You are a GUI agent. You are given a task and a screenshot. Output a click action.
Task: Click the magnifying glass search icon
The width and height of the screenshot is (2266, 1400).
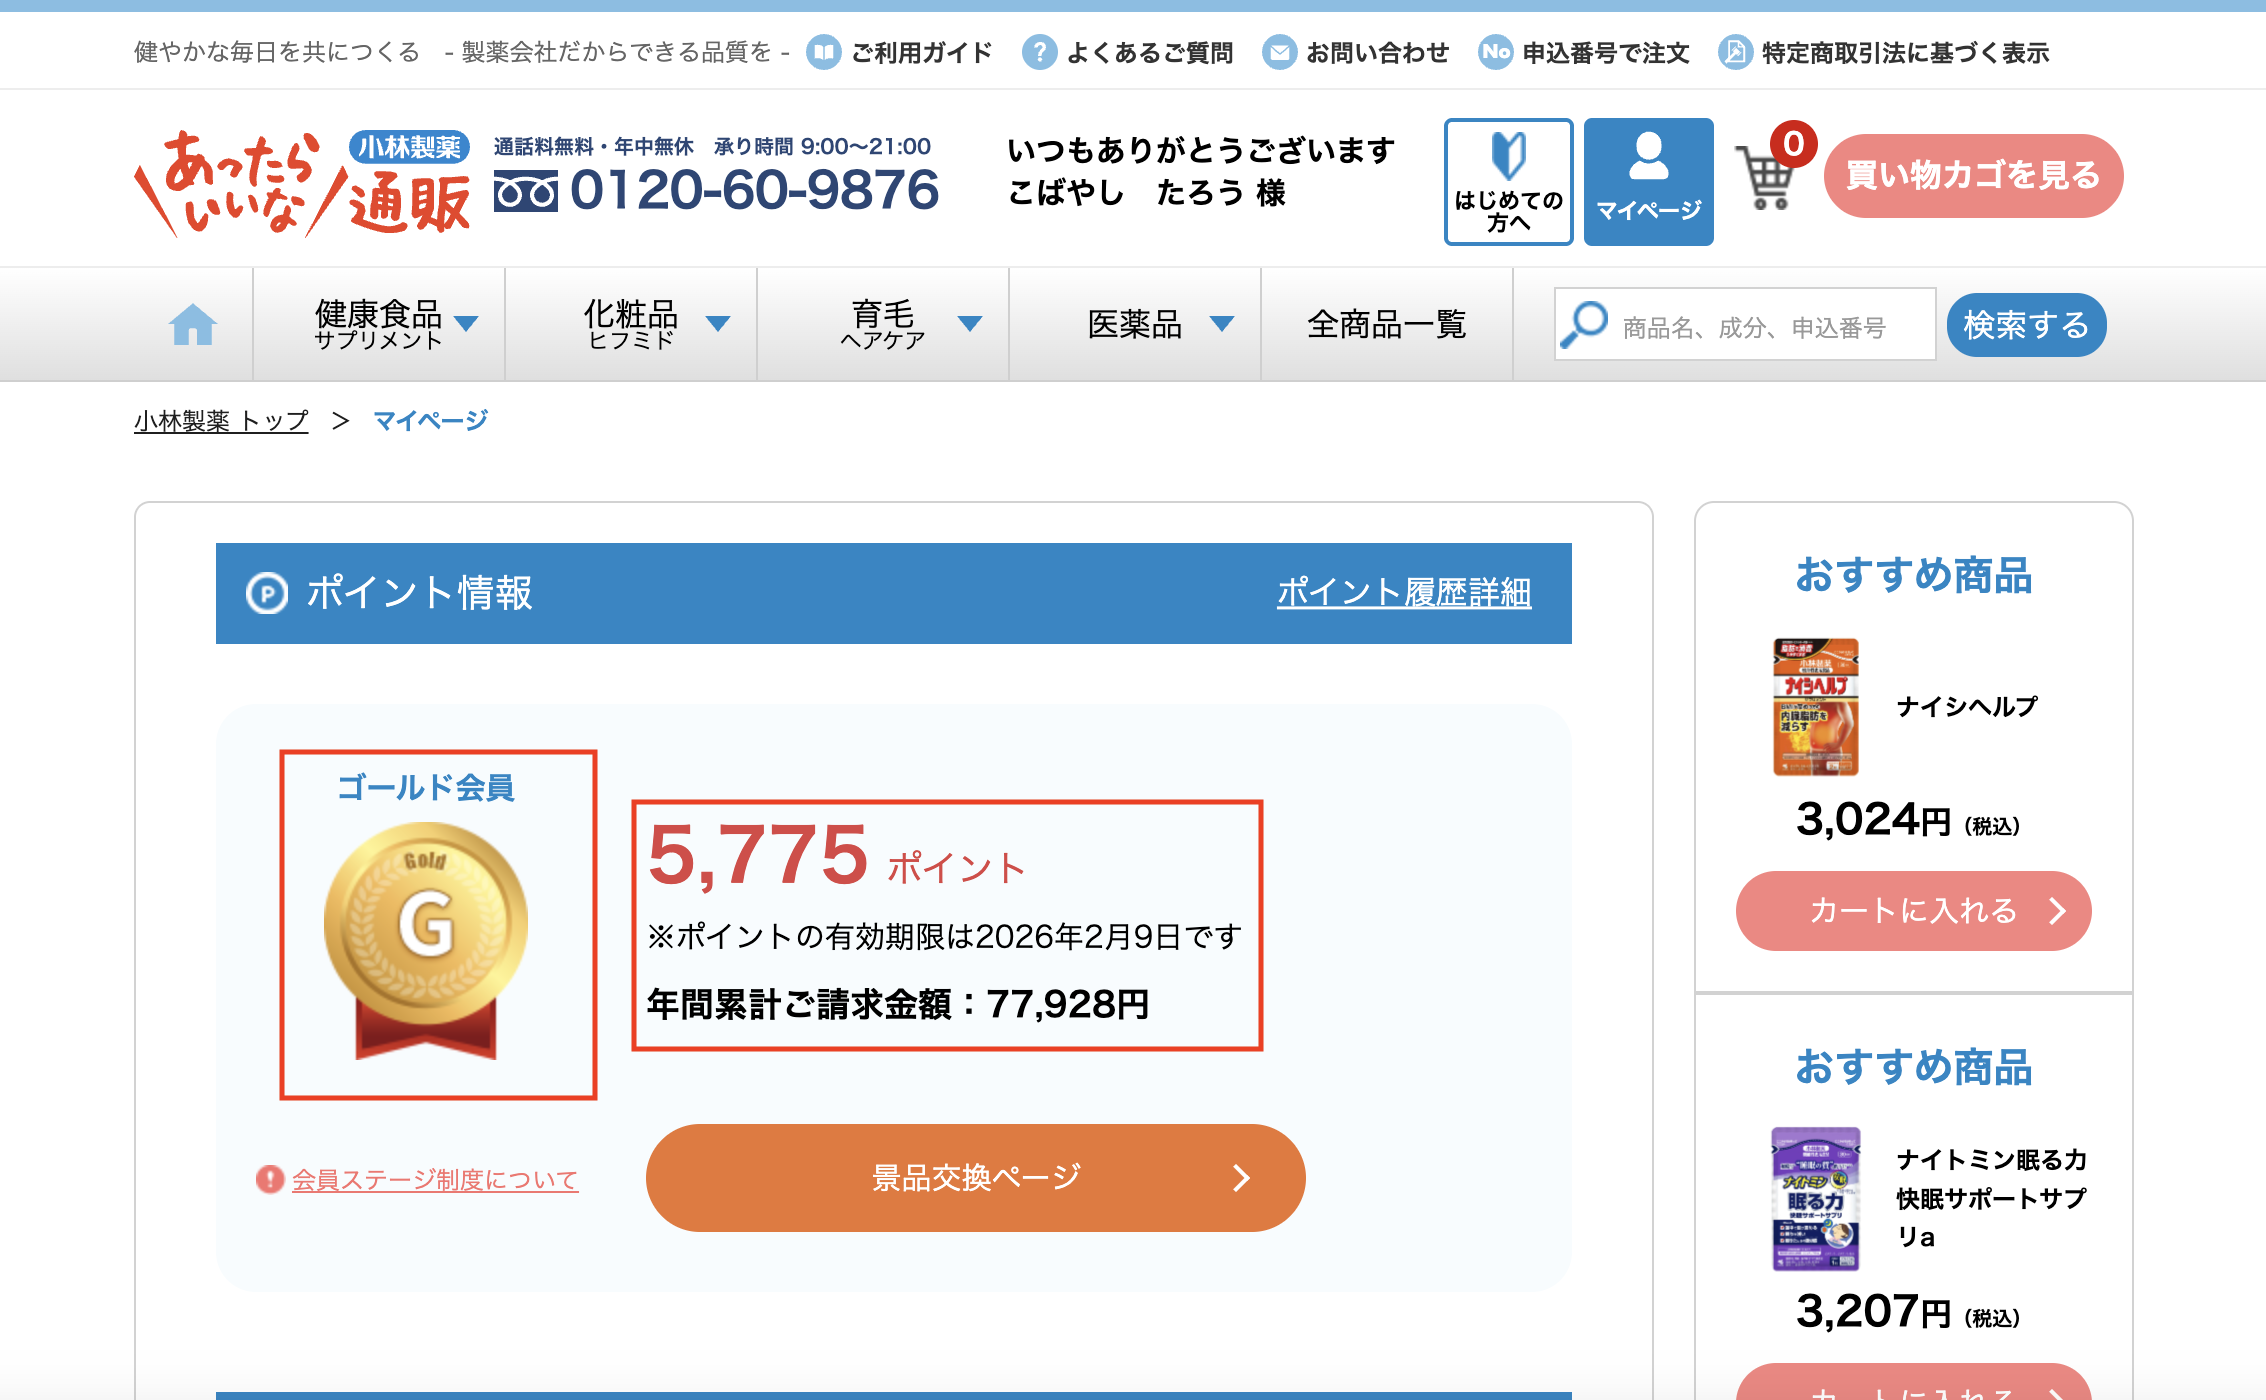coord(1584,324)
